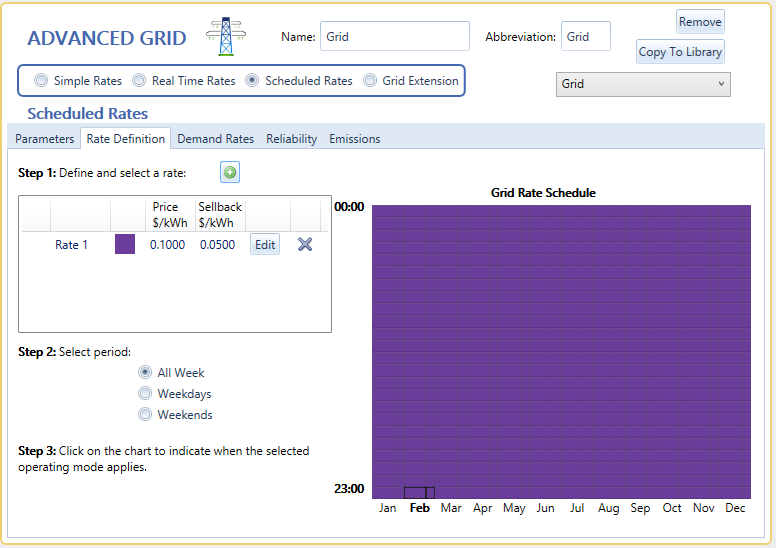Select the Simple Rates option
The width and height of the screenshot is (776, 548).
click(x=41, y=81)
